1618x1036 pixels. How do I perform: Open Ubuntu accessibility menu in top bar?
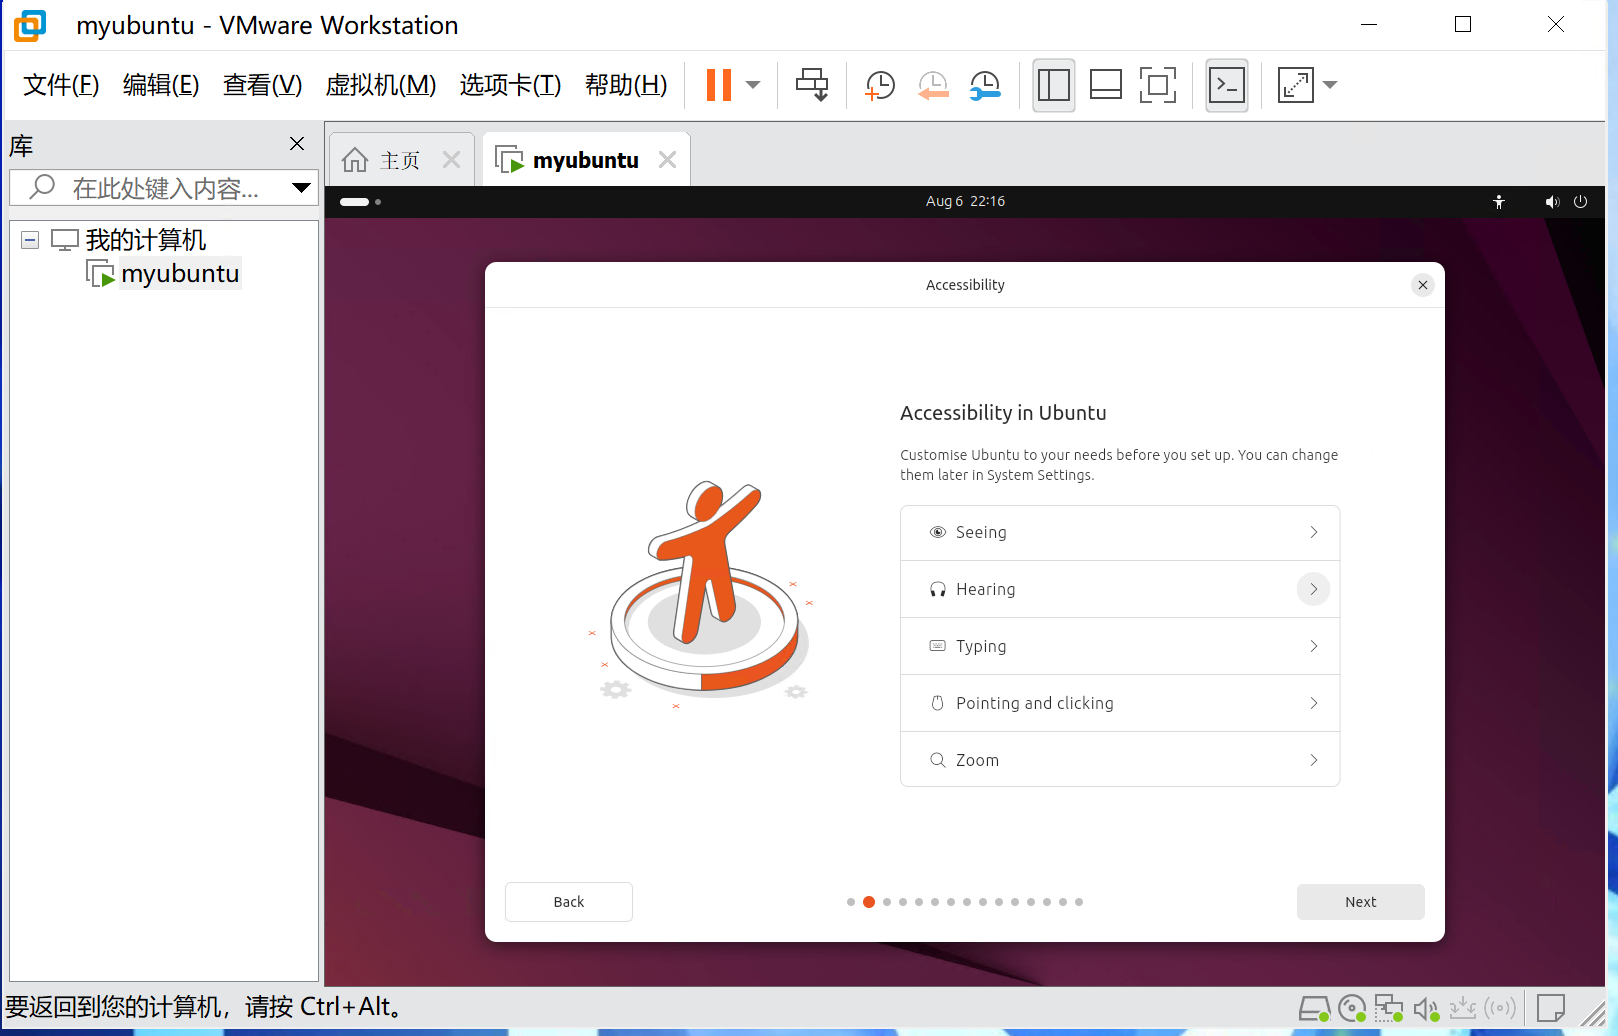(1499, 202)
